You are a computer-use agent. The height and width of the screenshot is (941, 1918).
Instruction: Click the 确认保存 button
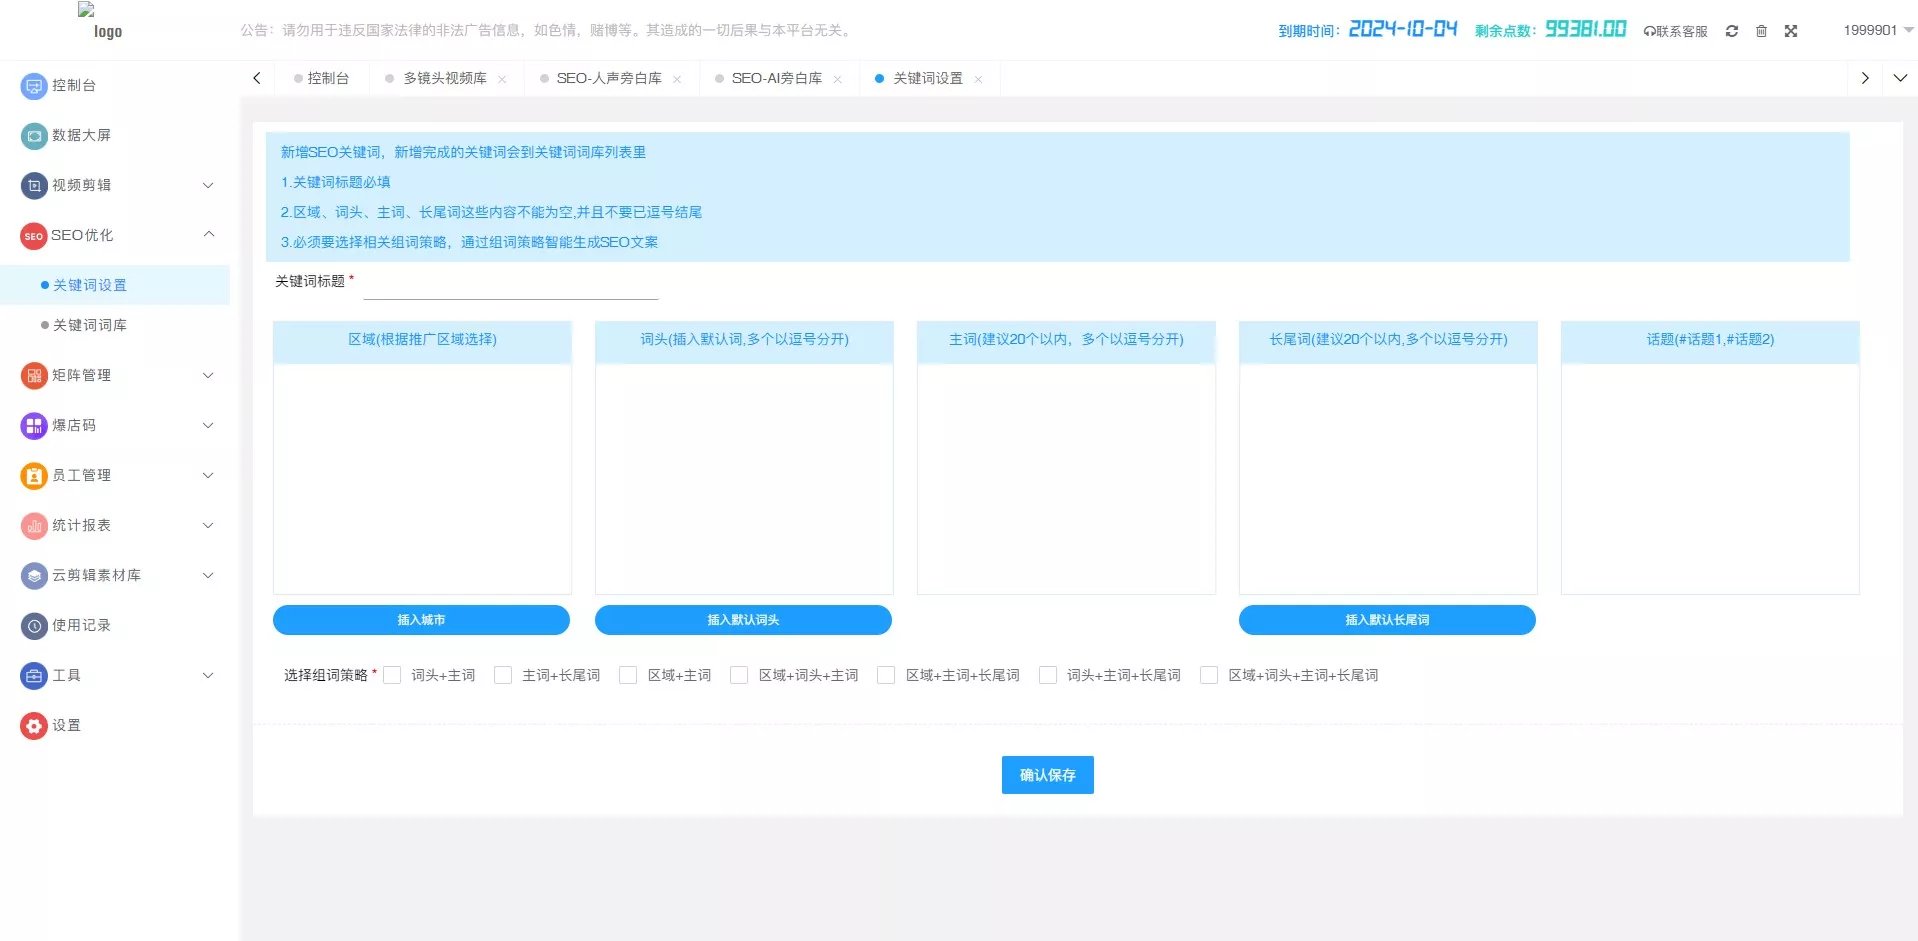click(x=1046, y=774)
